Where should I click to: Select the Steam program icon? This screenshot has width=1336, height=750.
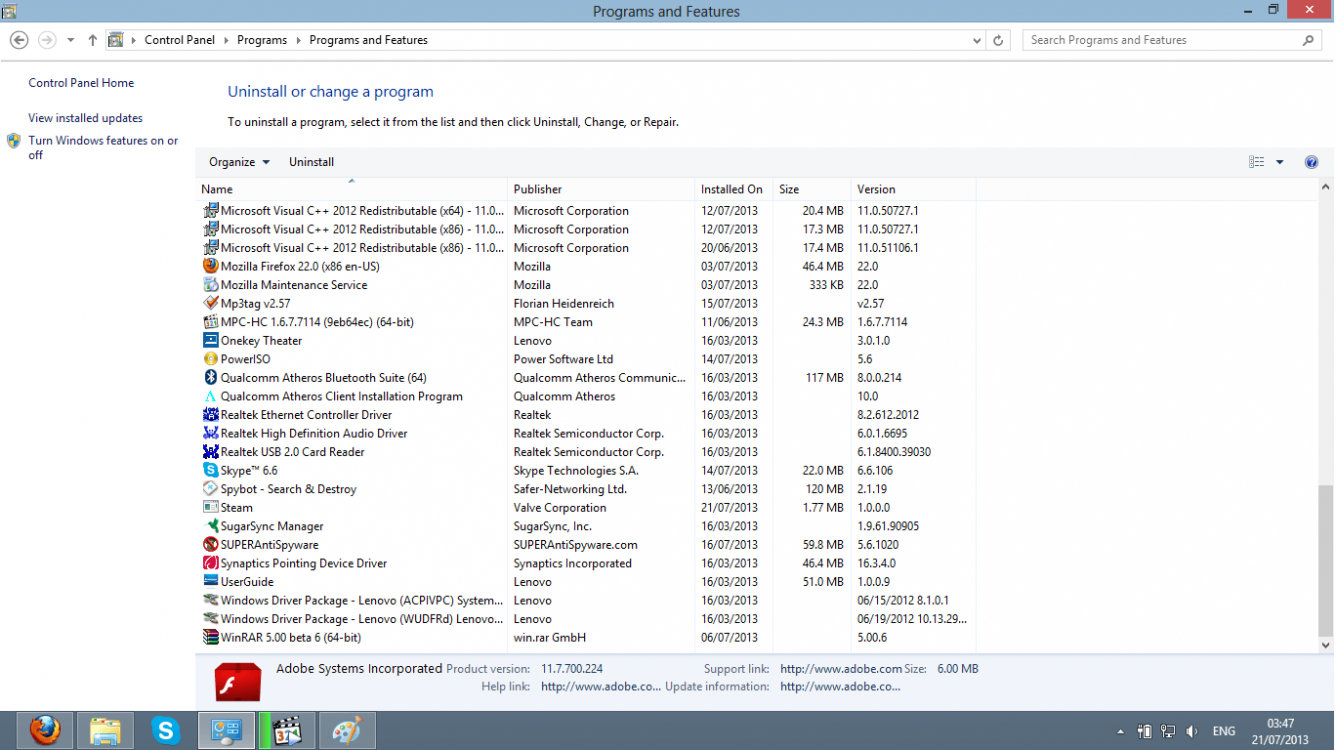pos(210,507)
